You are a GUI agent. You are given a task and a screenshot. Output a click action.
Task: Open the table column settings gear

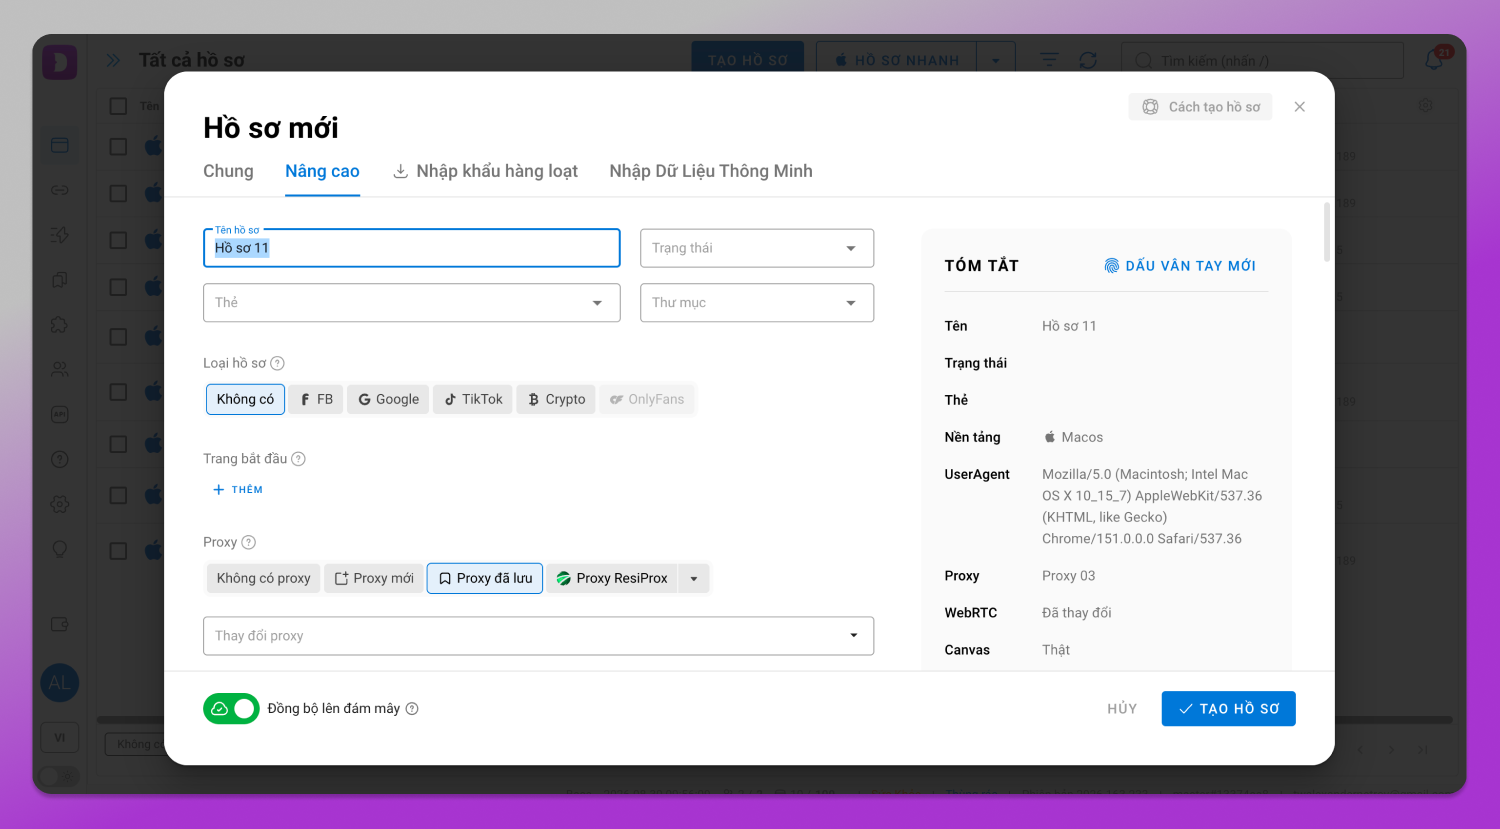click(1426, 105)
